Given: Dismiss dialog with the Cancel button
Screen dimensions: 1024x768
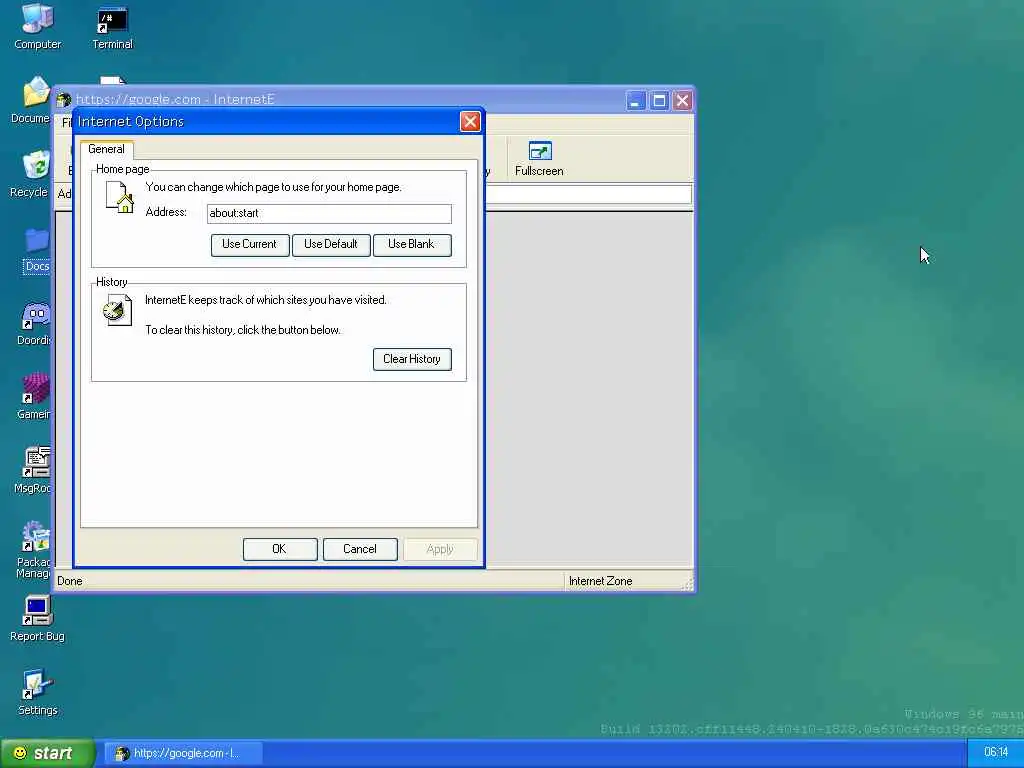Looking at the screenshot, I should tap(360, 549).
